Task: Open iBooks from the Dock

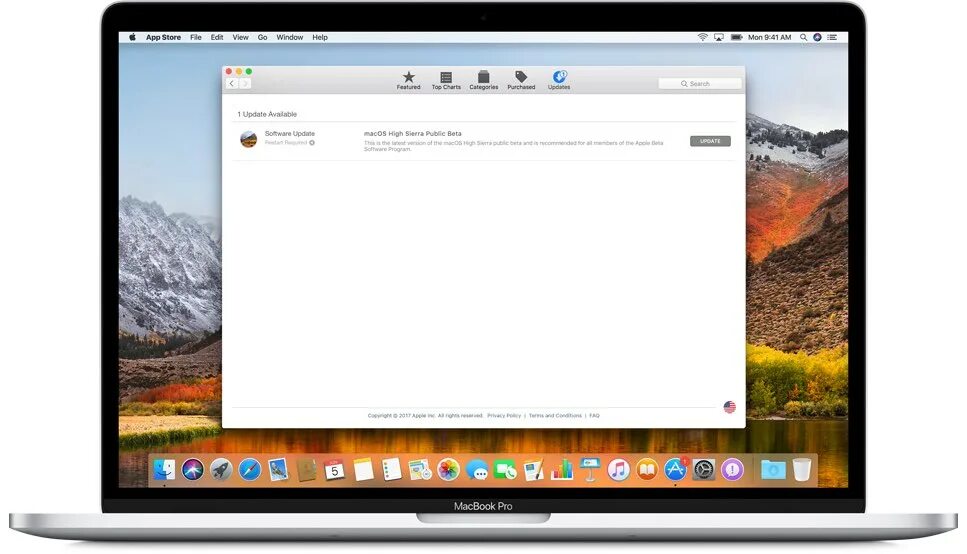Action: tap(647, 469)
